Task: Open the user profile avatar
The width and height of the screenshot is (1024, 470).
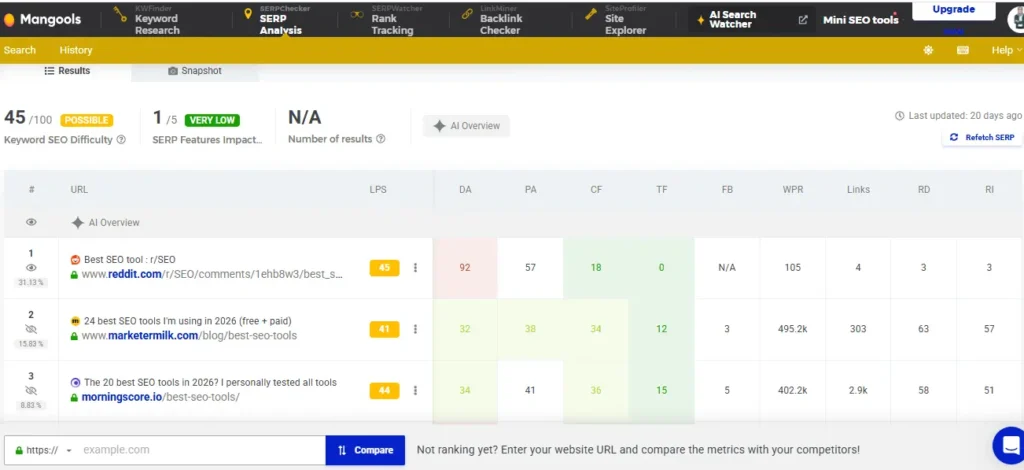Action: [1016, 20]
